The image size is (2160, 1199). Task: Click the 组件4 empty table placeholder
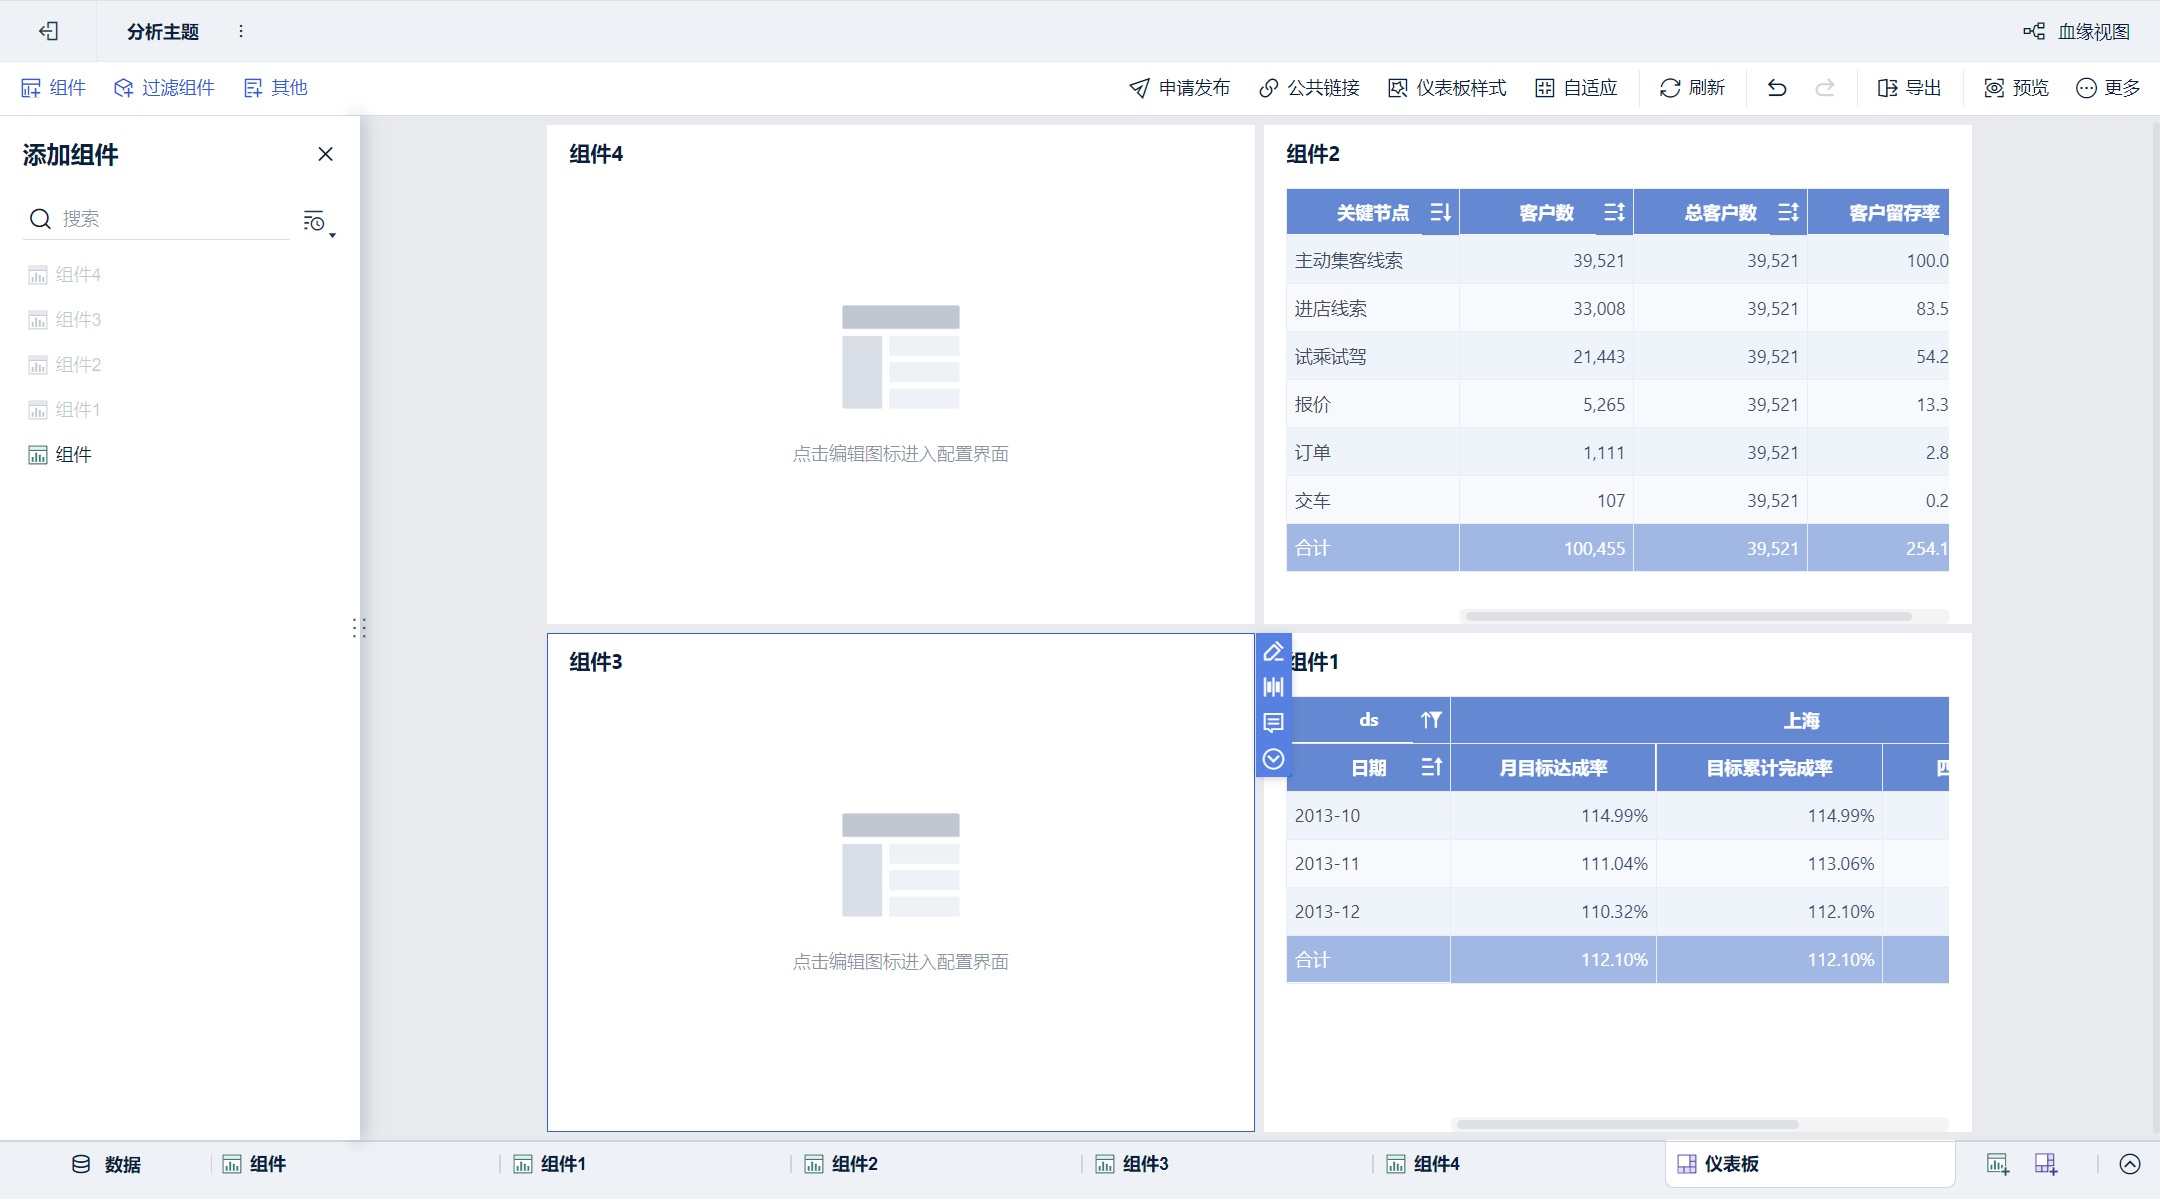tap(900, 357)
